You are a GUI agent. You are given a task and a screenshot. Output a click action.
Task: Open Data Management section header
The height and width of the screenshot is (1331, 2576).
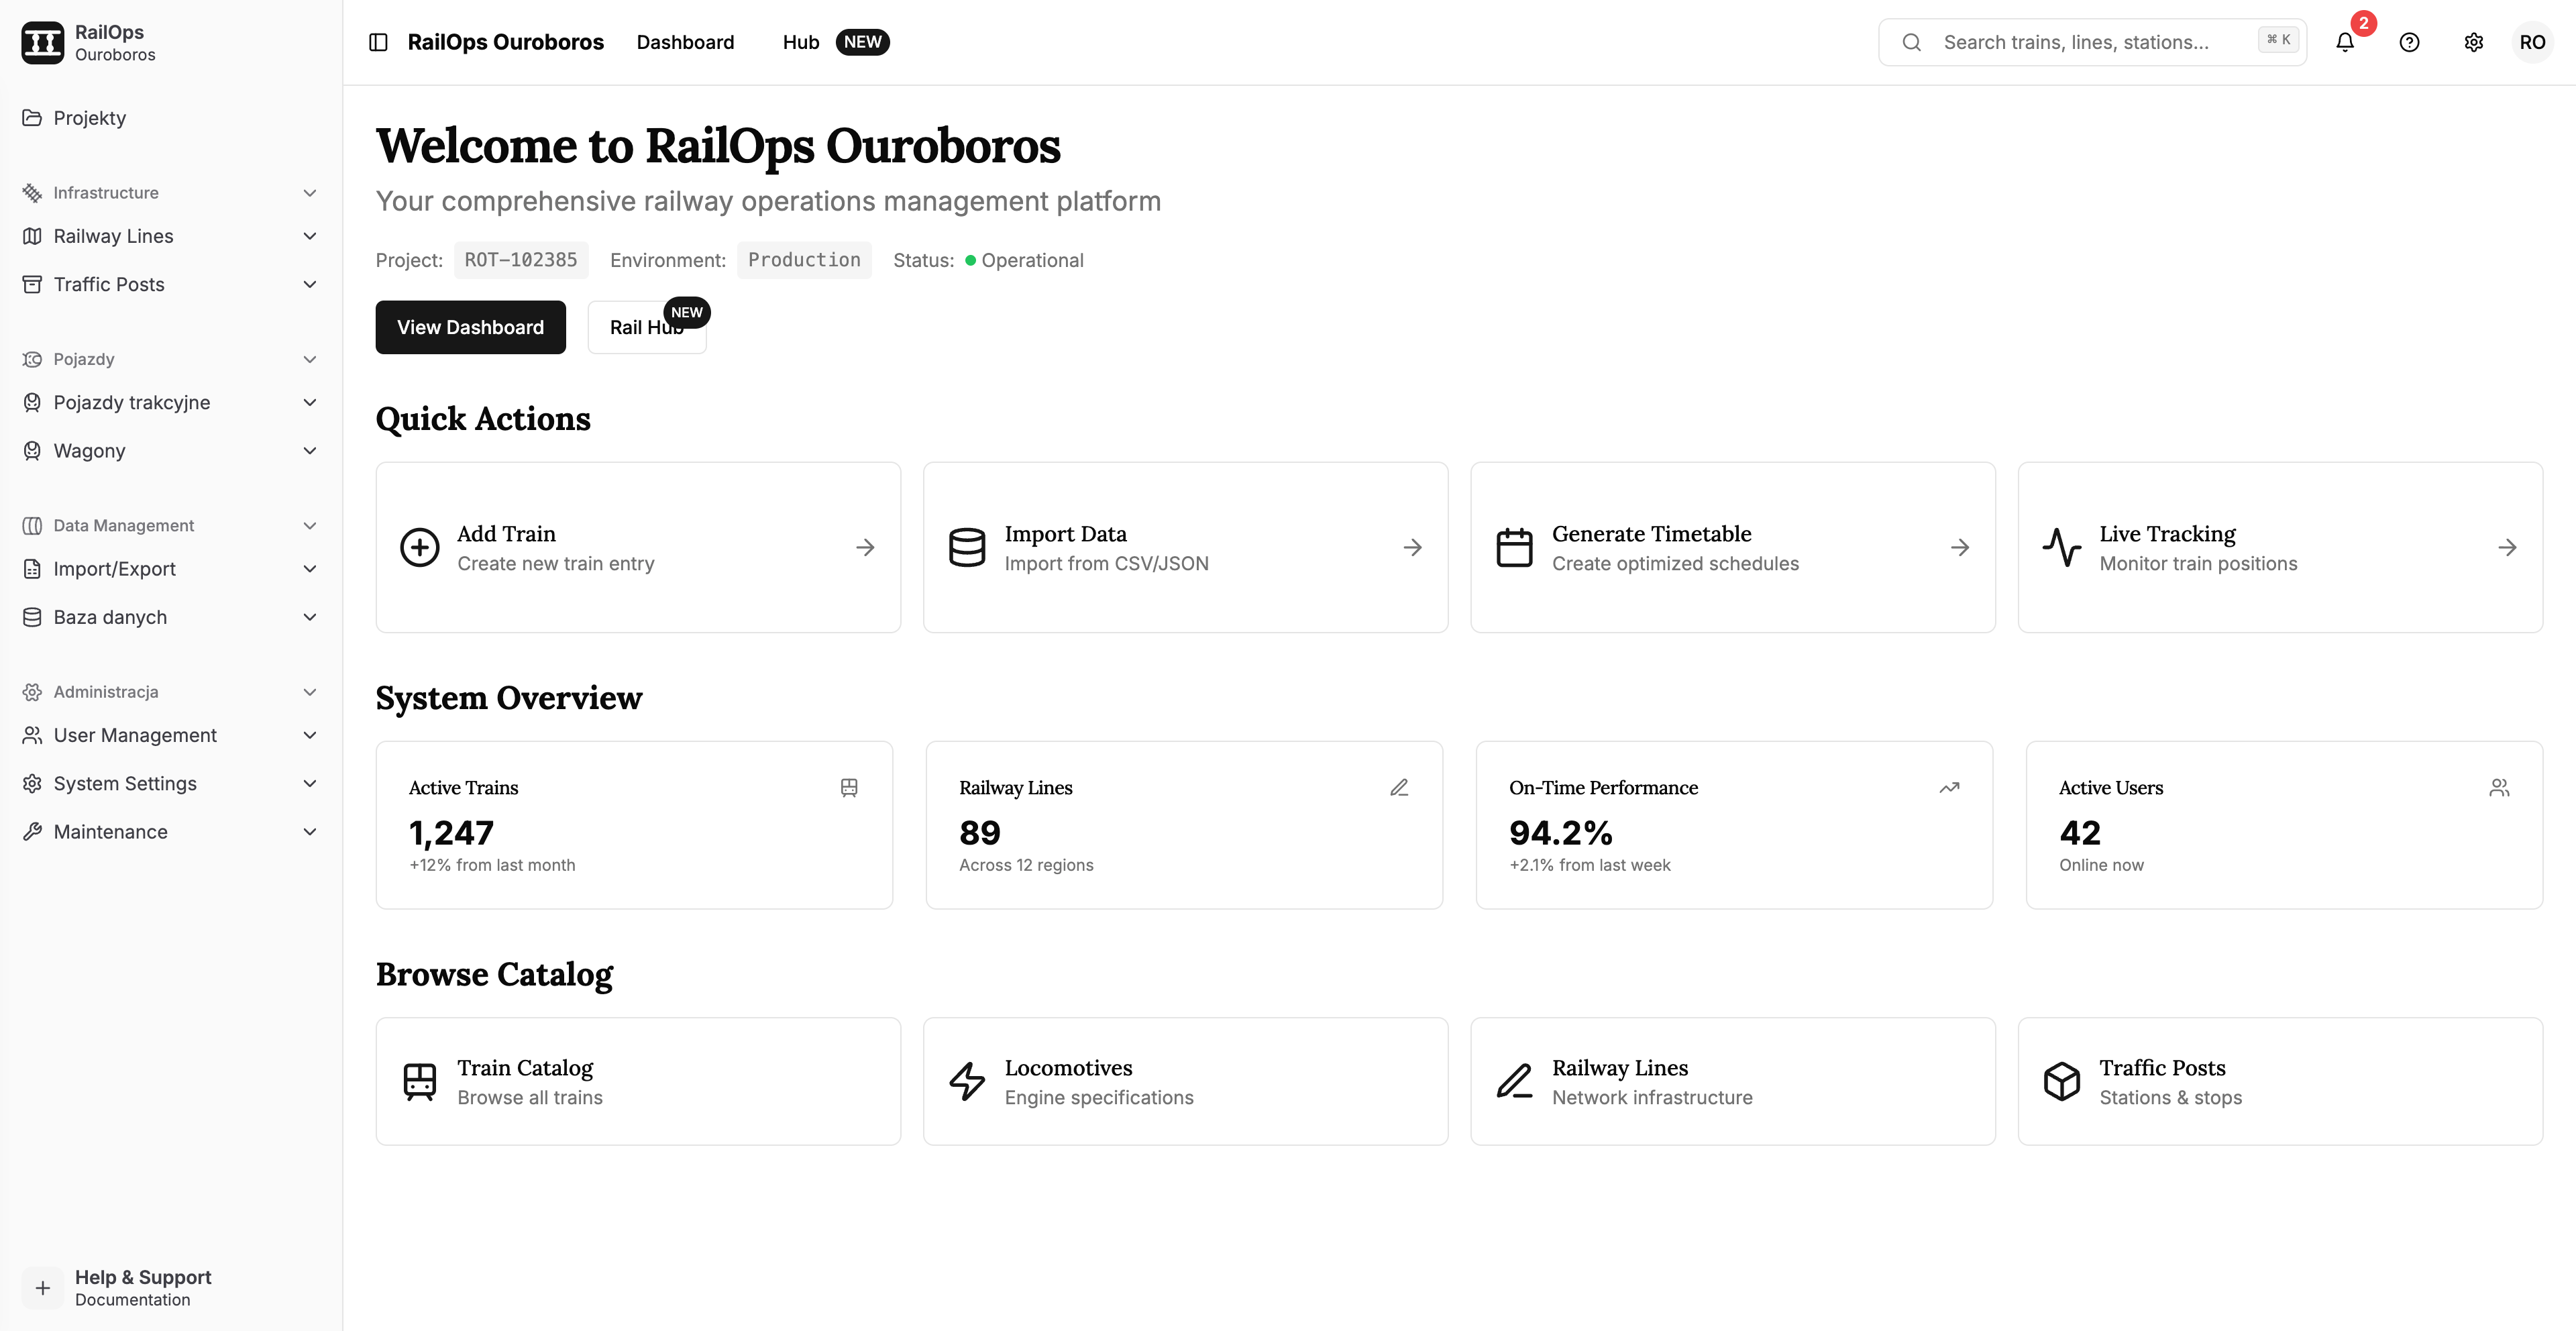[170, 526]
